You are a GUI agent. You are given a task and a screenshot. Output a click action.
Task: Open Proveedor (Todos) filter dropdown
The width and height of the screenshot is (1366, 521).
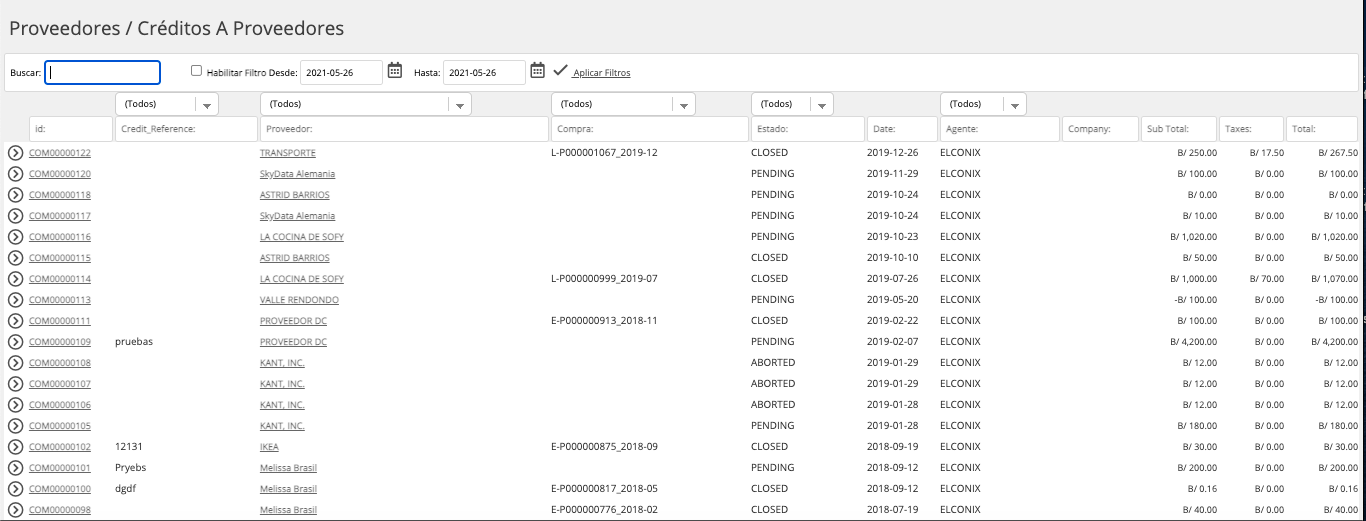366,104
